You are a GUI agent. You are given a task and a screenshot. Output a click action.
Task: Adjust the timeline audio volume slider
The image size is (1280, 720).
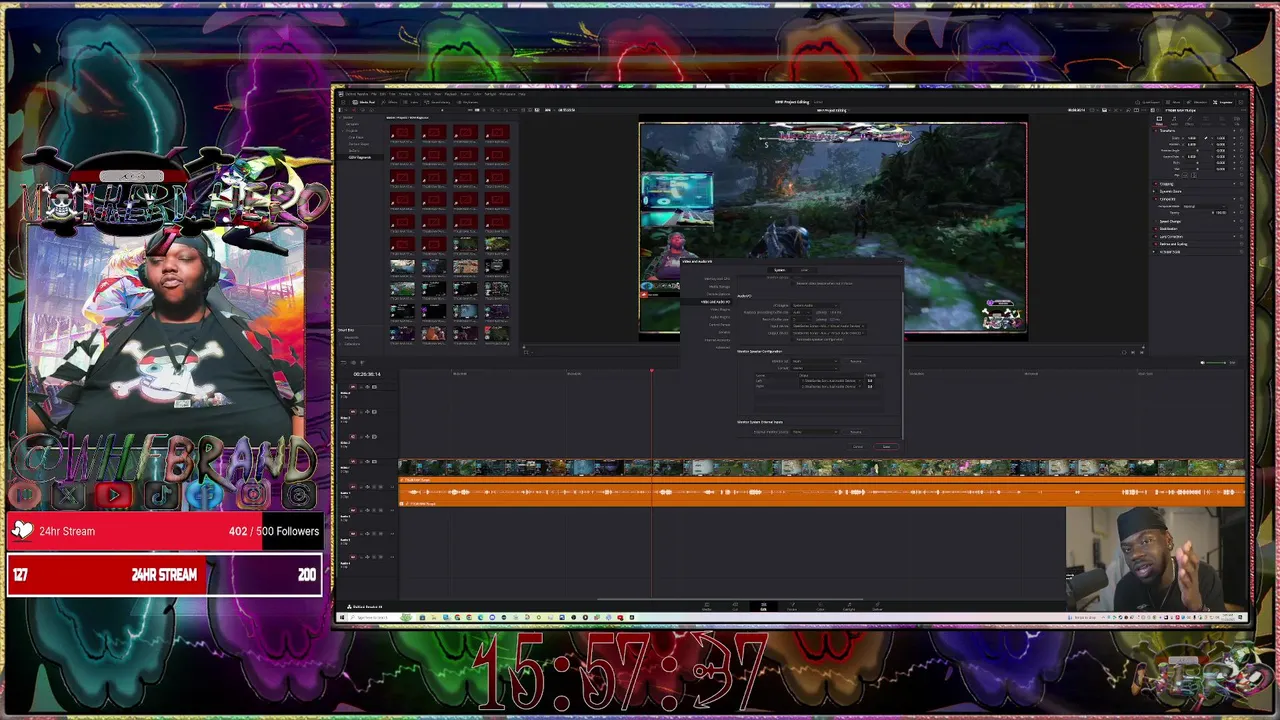1217,362
